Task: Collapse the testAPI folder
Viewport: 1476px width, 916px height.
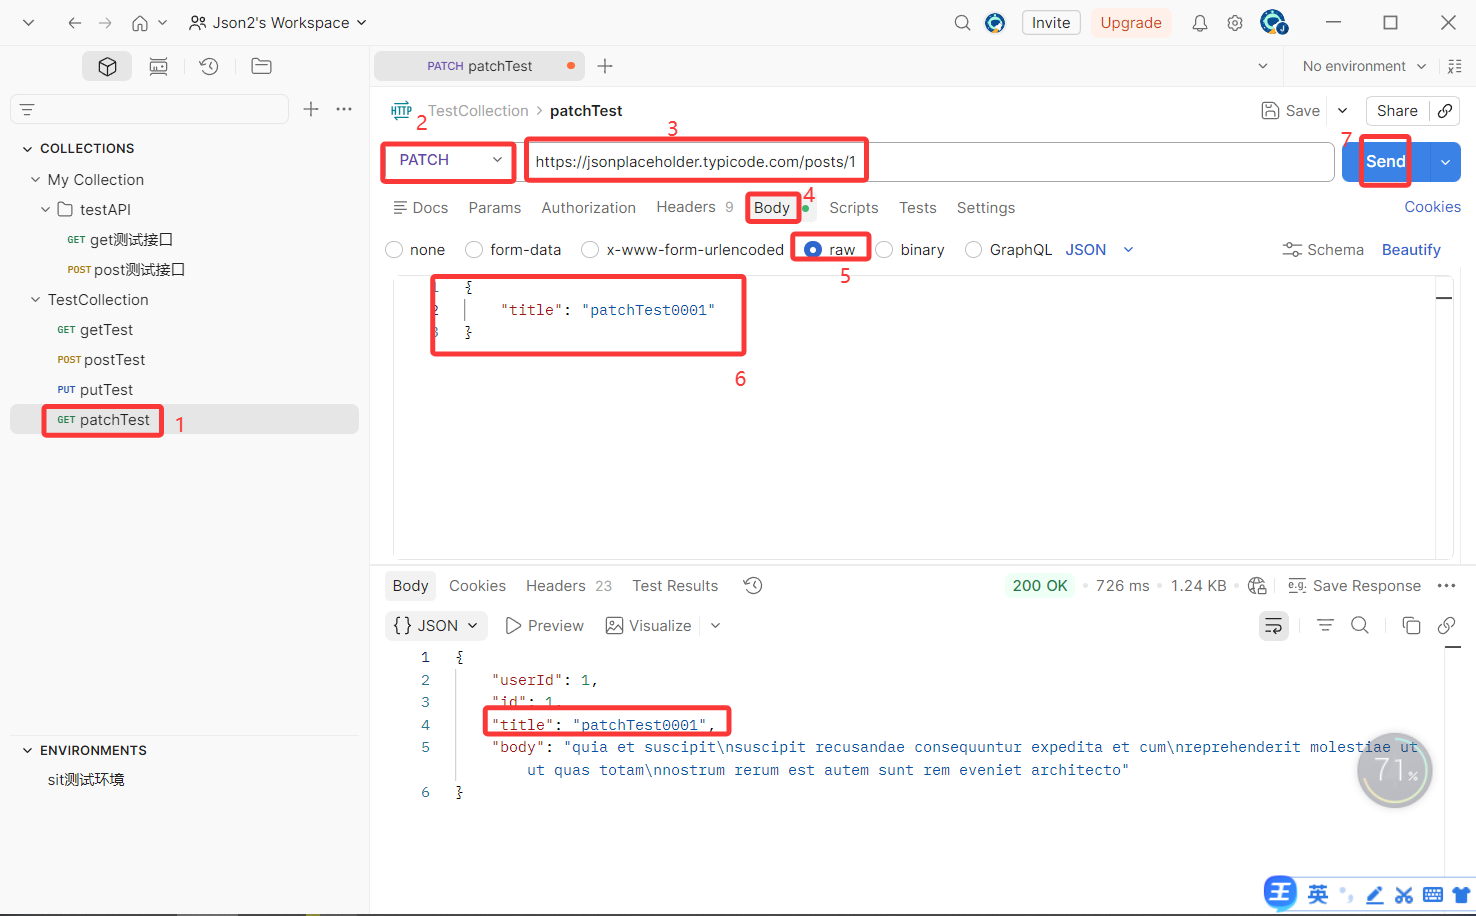Action: coord(45,210)
